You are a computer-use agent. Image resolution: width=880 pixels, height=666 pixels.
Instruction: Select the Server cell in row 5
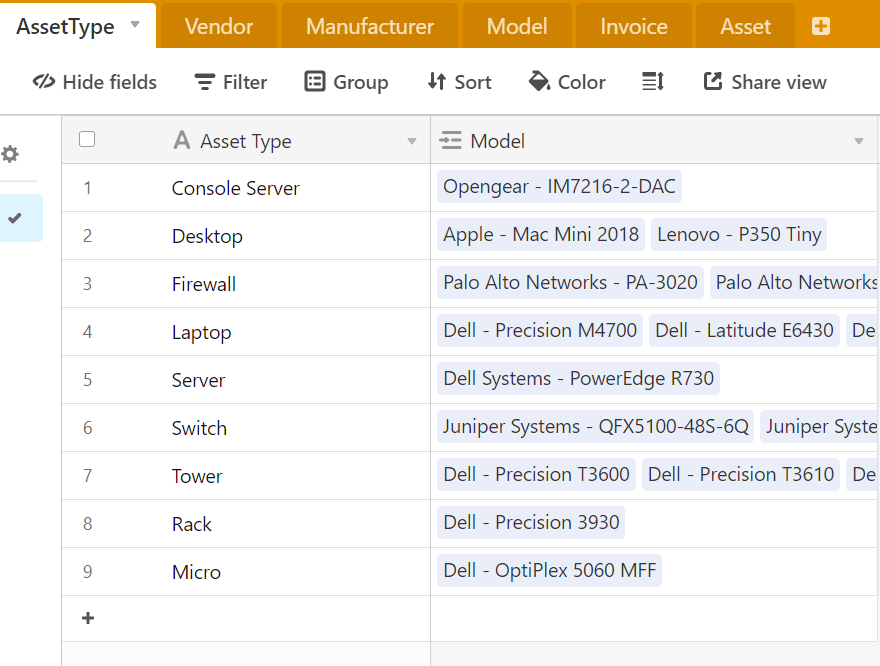click(246, 380)
